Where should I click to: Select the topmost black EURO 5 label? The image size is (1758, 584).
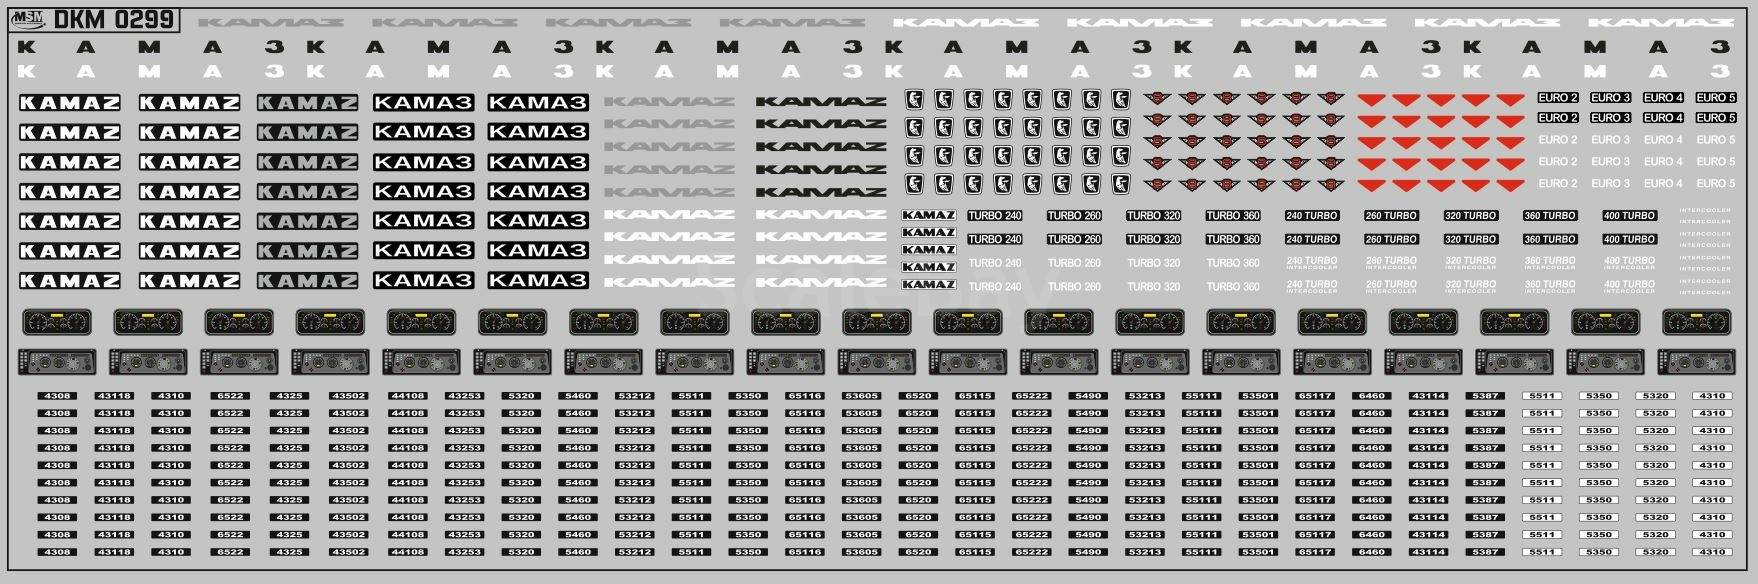click(1716, 97)
